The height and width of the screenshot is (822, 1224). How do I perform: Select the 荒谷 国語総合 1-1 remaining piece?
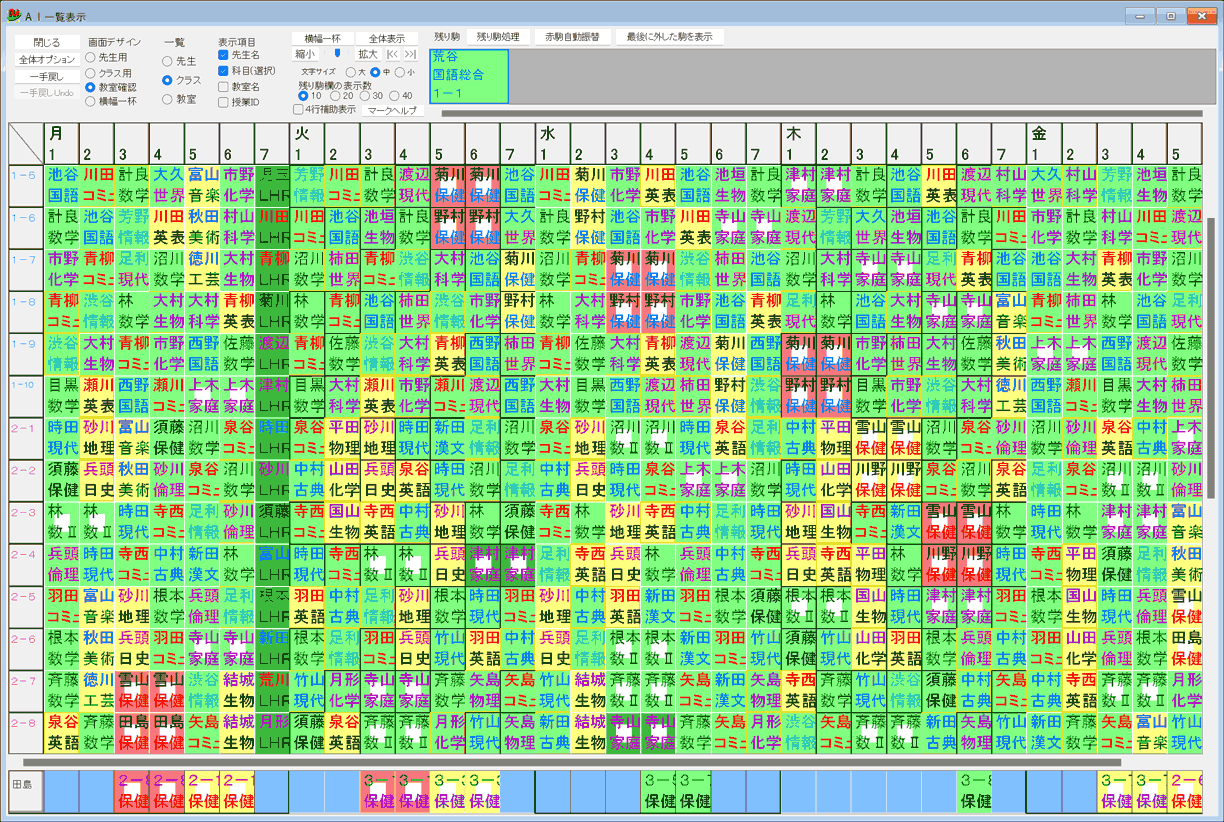[469, 75]
